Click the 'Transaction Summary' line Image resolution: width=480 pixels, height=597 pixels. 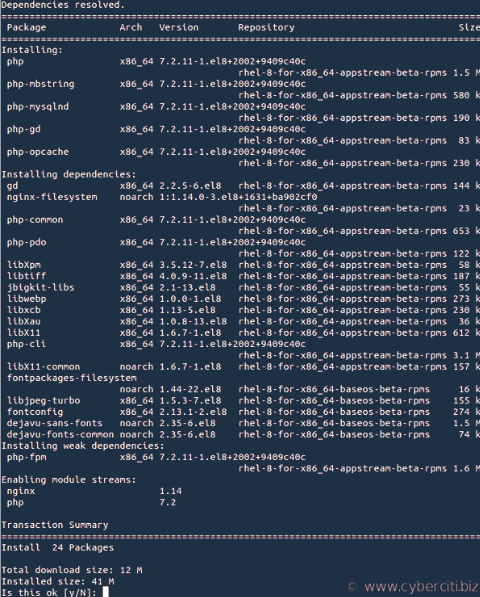(x=55, y=525)
